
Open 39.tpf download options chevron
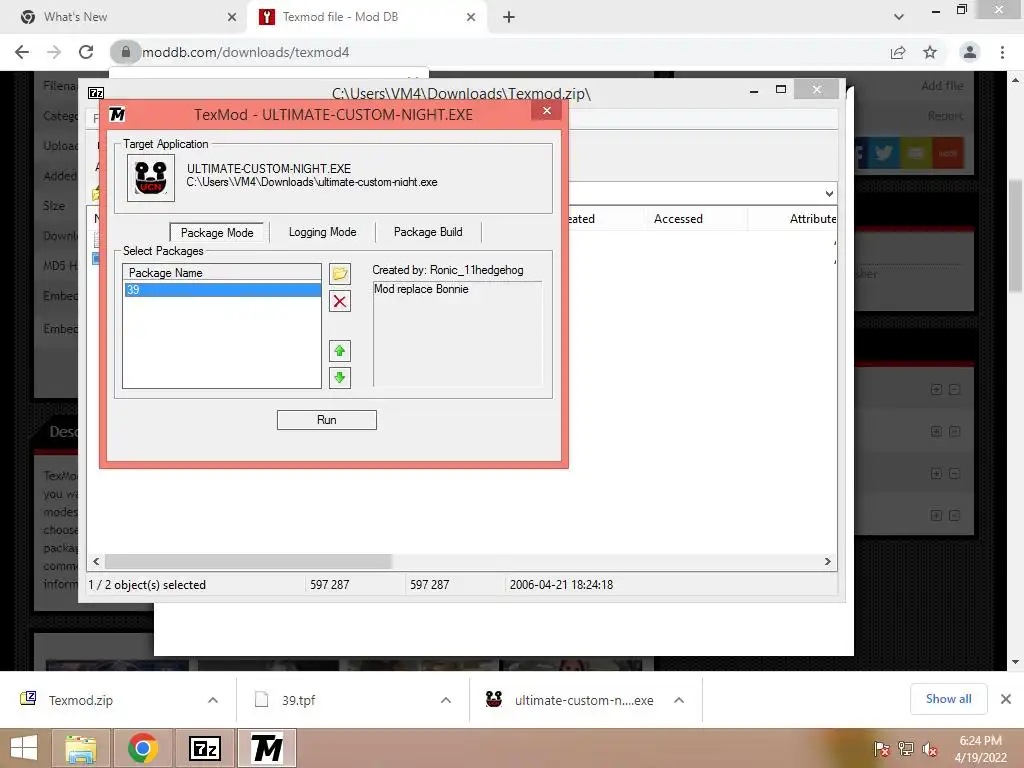click(446, 700)
